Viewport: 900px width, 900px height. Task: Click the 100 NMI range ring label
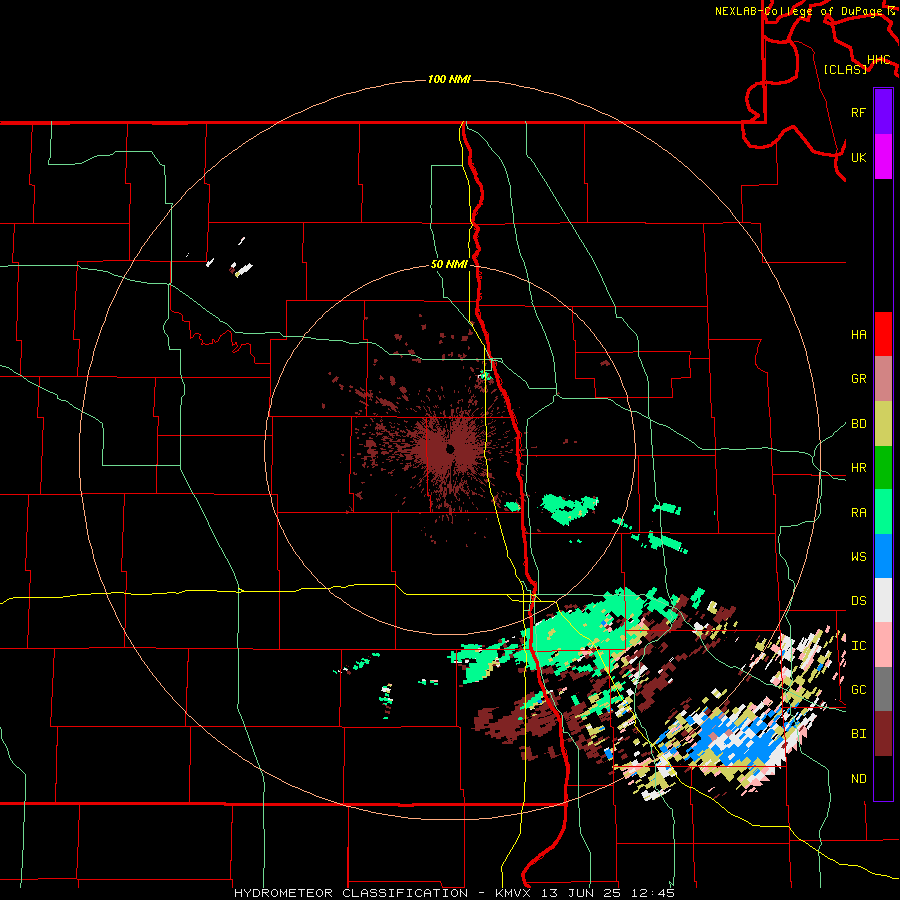pyautogui.click(x=449, y=79)
